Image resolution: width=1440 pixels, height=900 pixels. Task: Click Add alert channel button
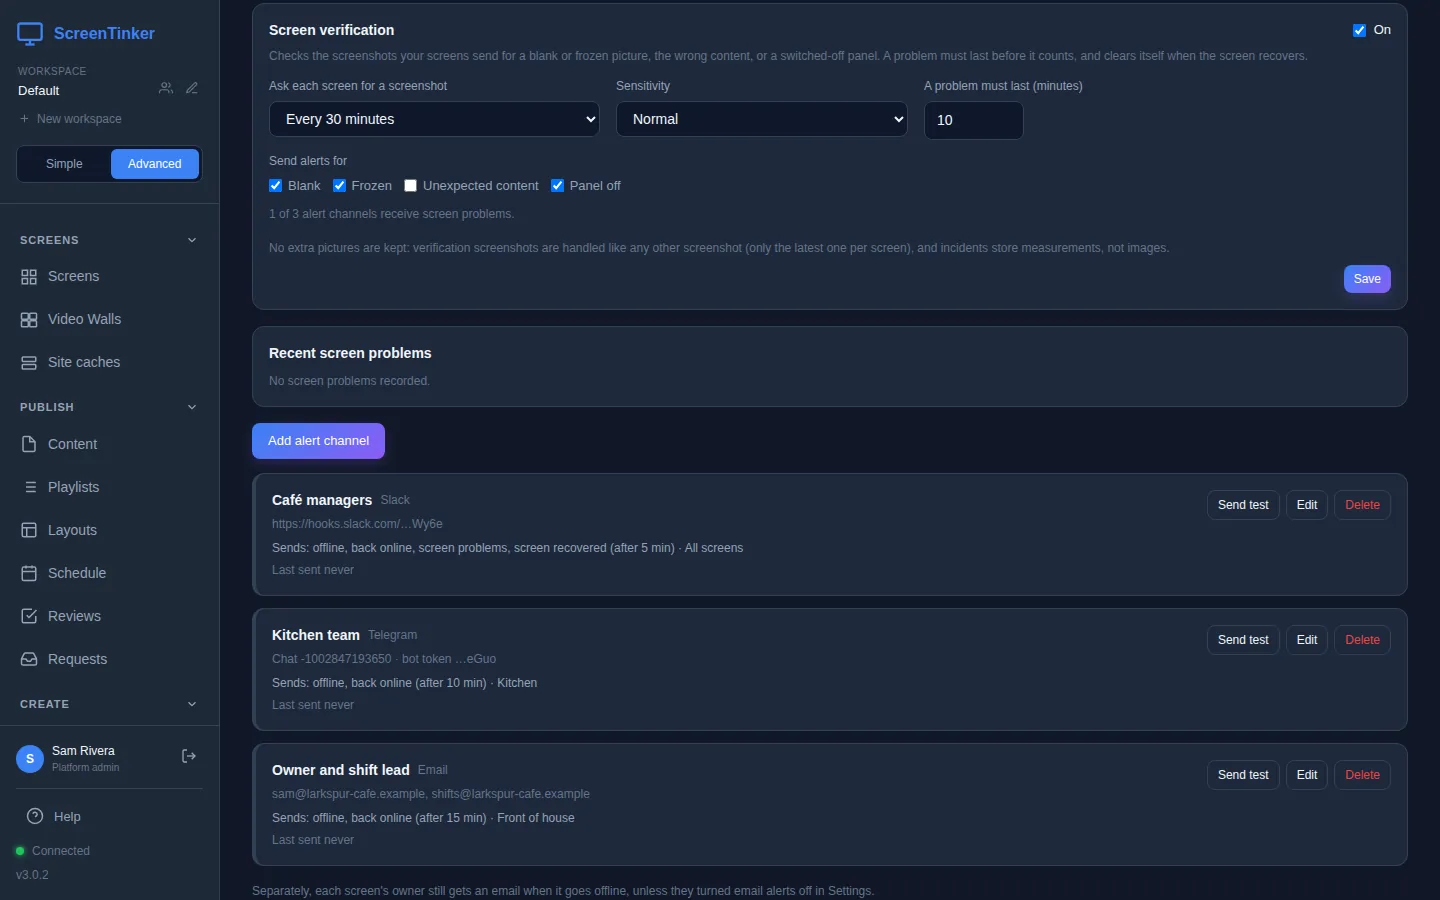[x=318, y=441]
